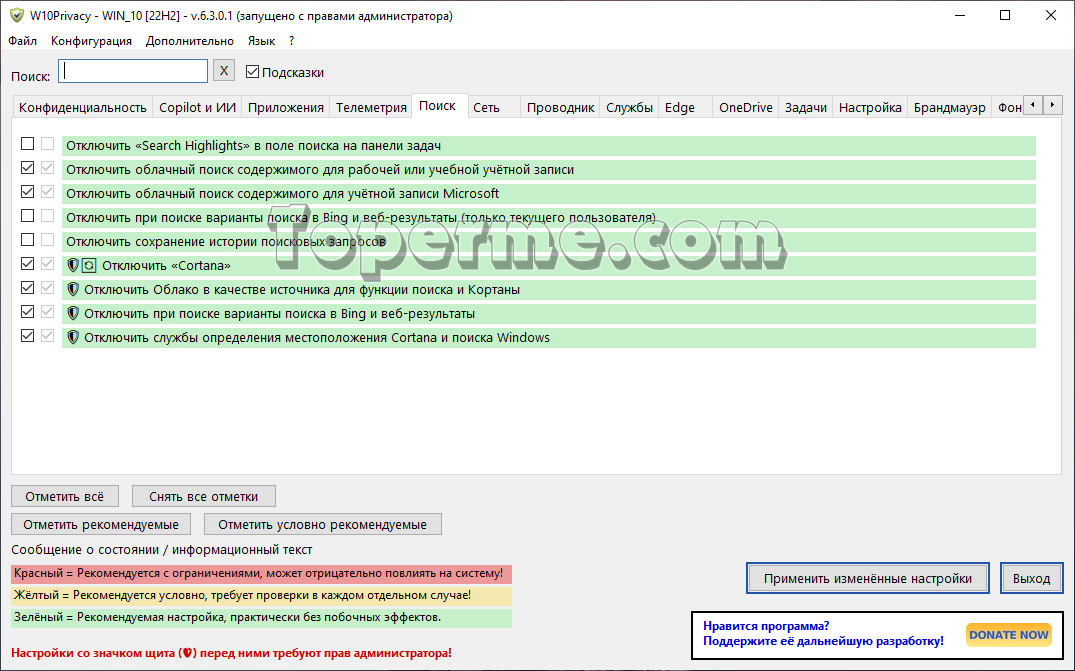
Task: Switch to the Конфиденциальность tab
Action: [x=82, y=108]
